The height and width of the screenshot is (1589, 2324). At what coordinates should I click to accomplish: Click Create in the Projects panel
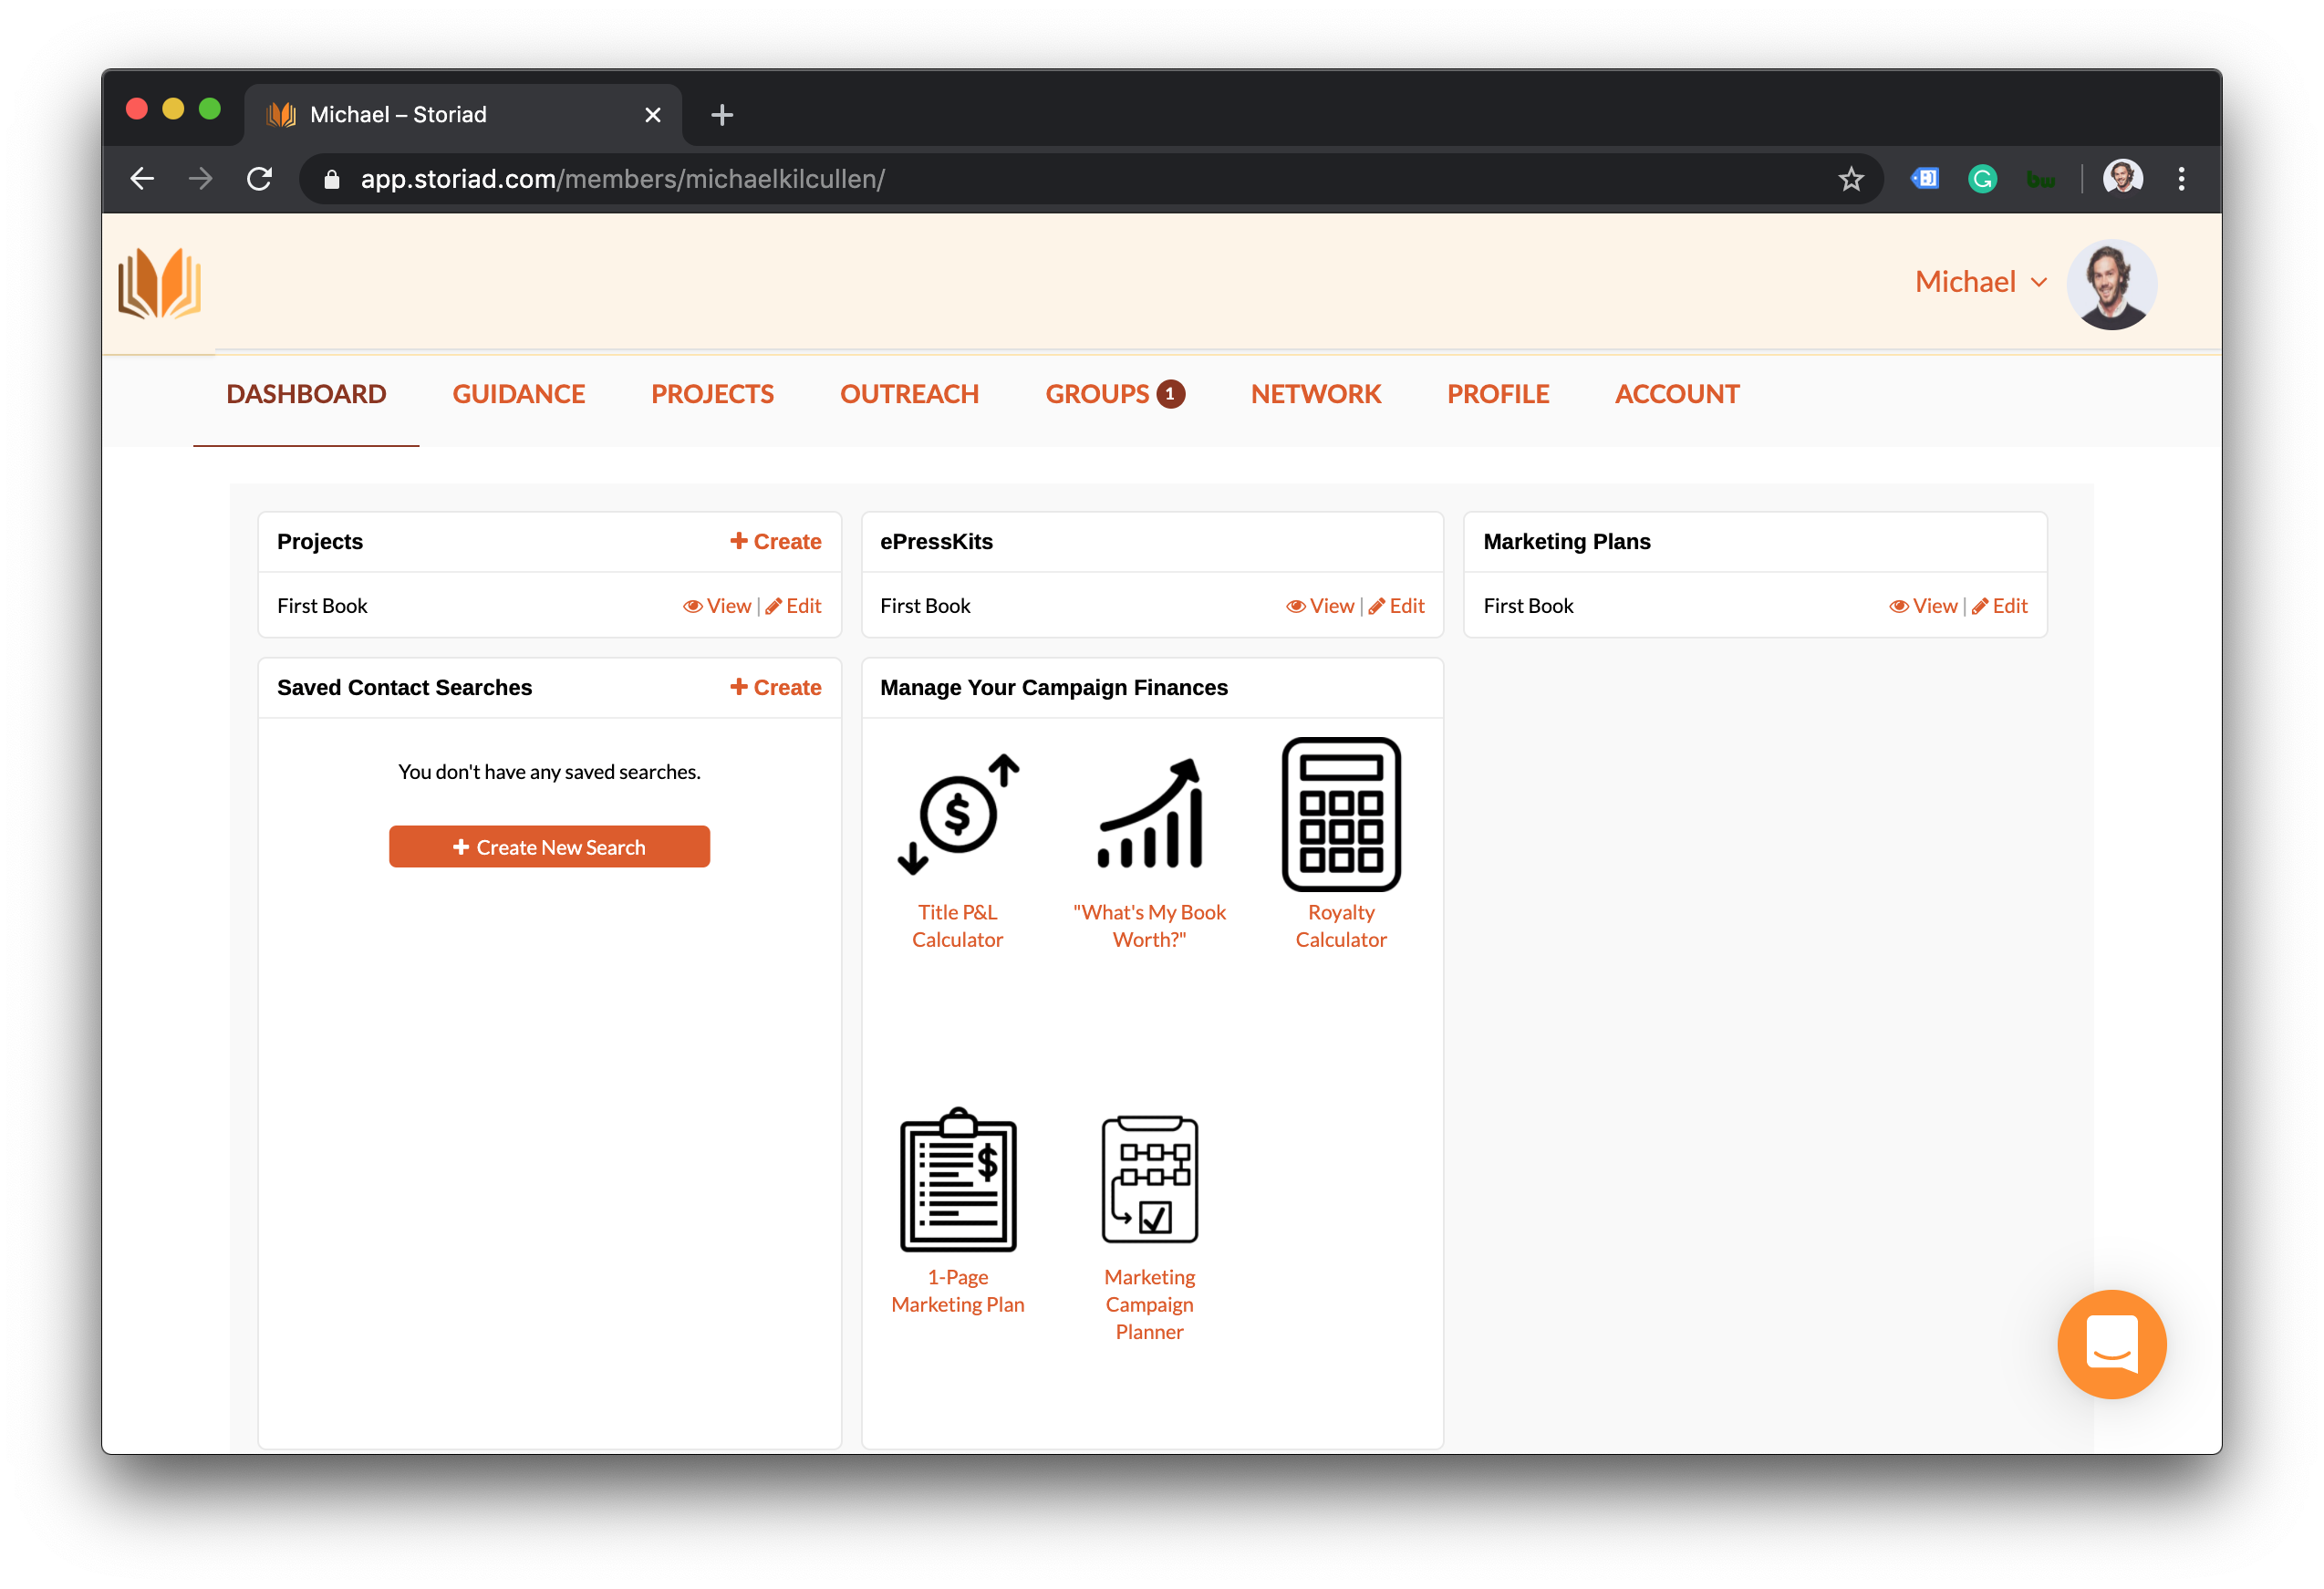(x=775, y=541)
